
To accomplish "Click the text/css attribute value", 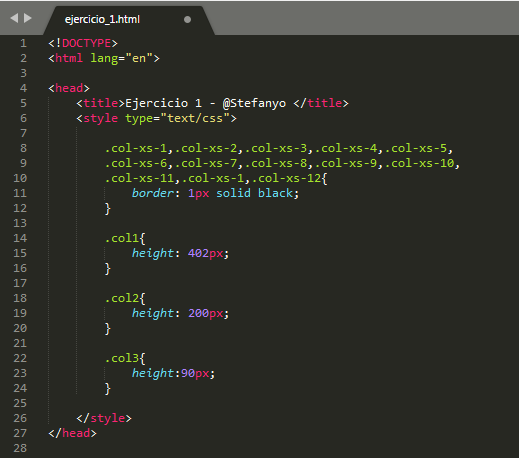I will 195,118.
